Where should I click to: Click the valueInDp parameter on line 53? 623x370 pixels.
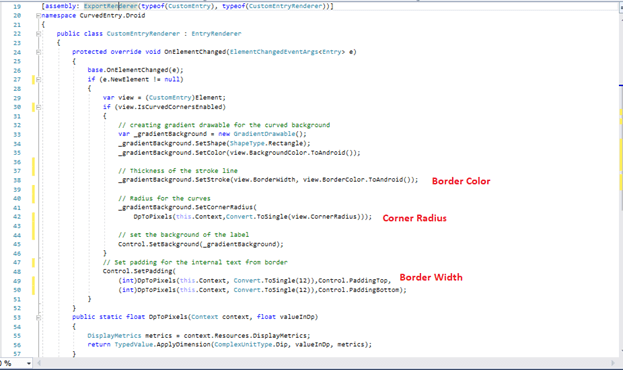(297, 317)
